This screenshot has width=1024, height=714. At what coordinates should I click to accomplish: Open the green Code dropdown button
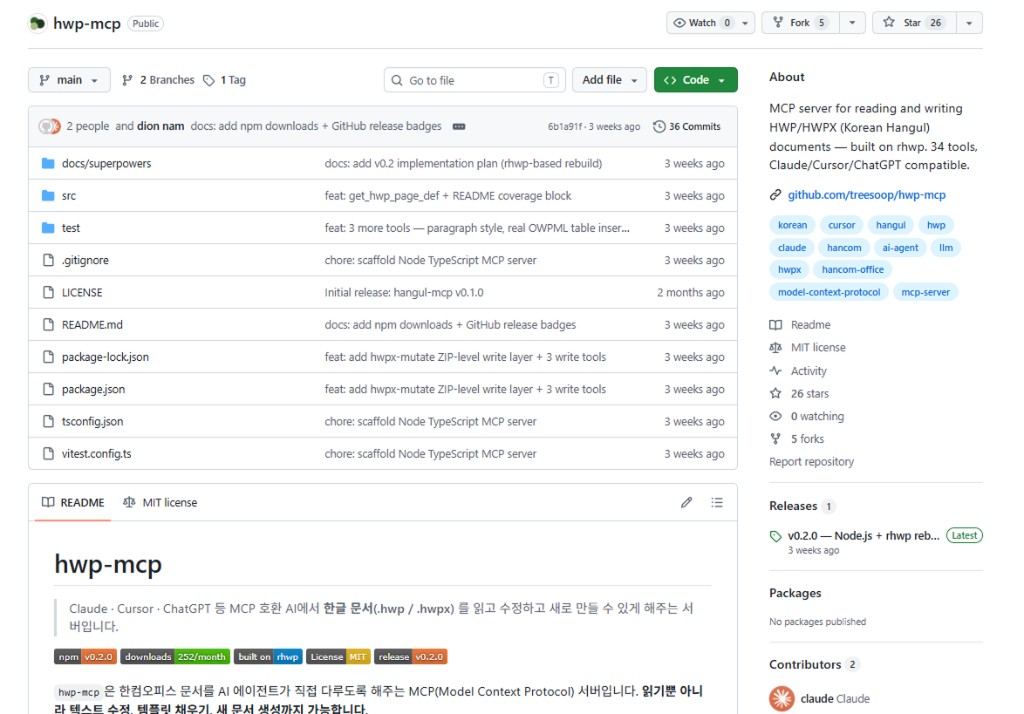pos(696,80)
